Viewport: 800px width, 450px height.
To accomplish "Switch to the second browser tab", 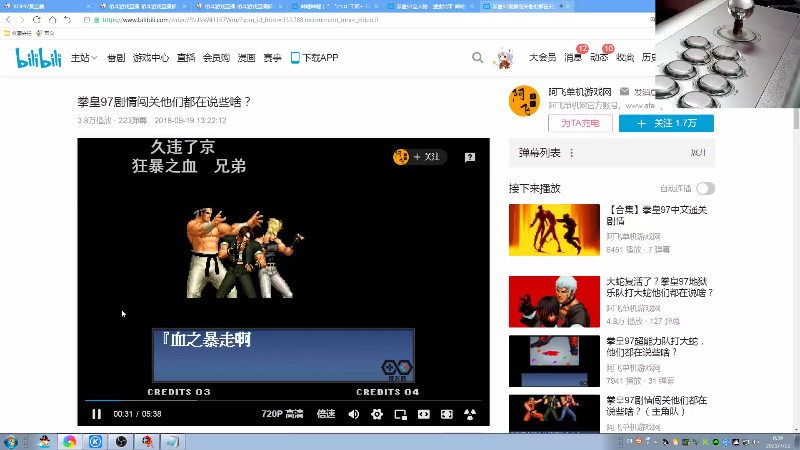I will tap(144, 6).
